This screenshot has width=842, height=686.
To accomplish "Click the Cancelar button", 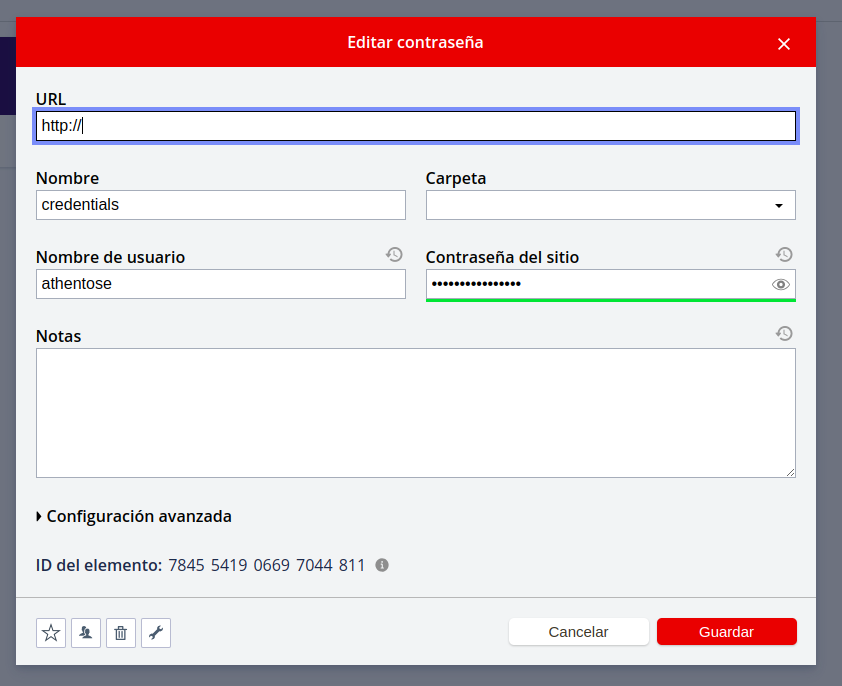I will (x=578, y=632).
